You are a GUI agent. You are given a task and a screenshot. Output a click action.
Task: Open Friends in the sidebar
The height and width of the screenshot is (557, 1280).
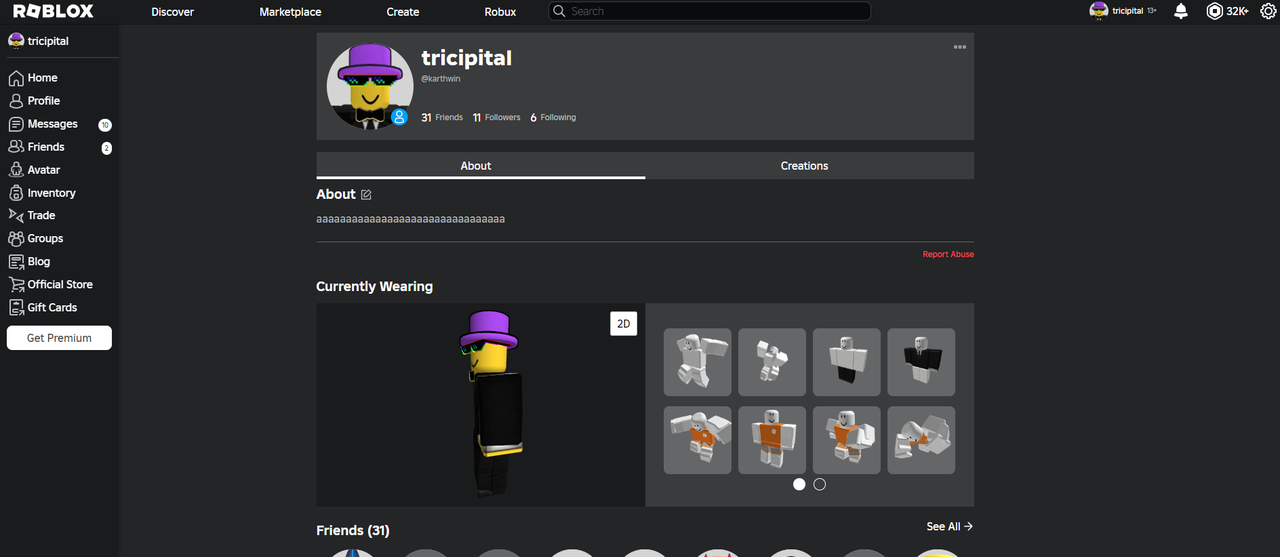tap(37, 147)
